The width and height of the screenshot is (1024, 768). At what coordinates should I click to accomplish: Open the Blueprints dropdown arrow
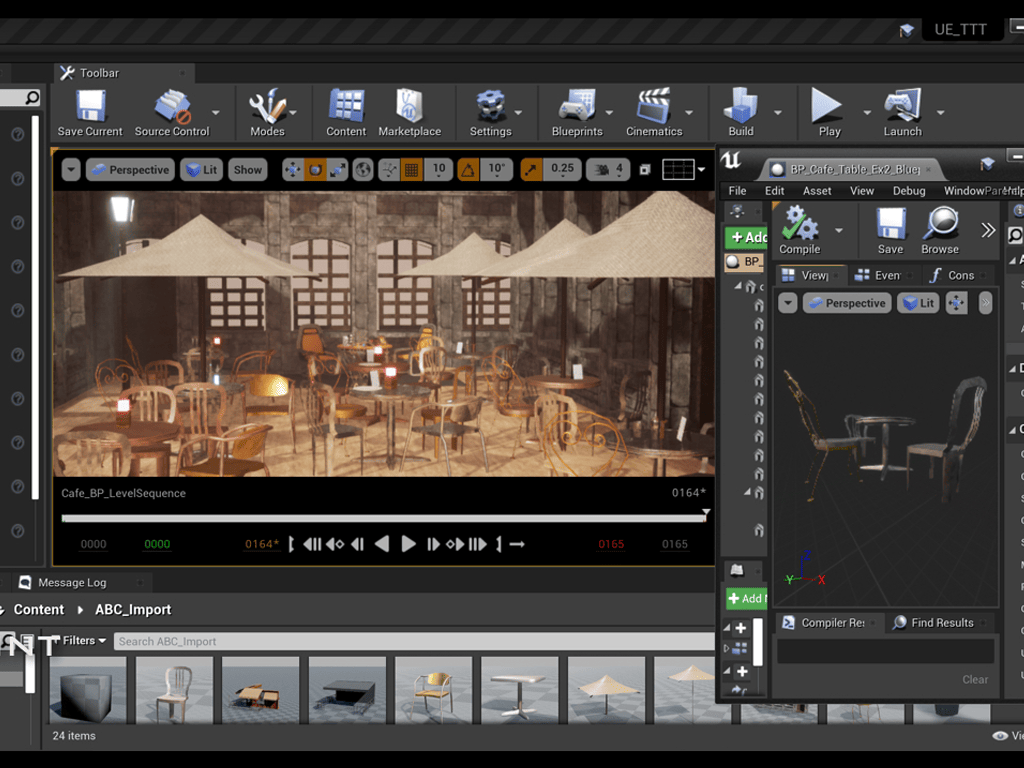[609, 113]
